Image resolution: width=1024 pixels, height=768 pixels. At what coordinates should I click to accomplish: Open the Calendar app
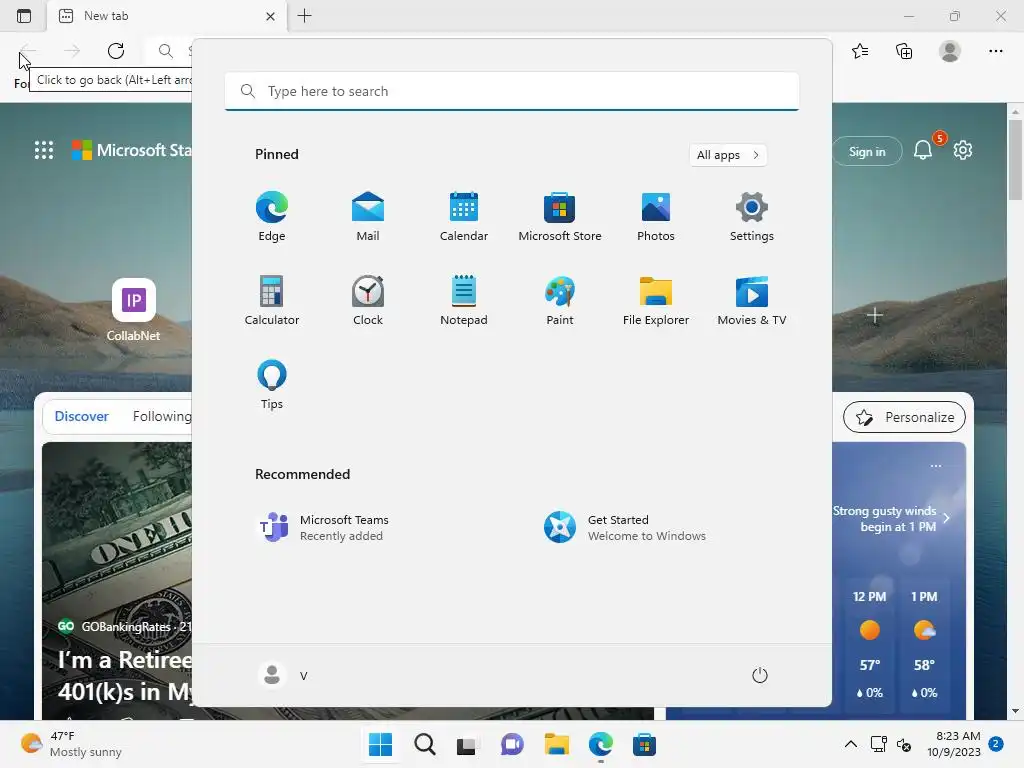(464, 216)
